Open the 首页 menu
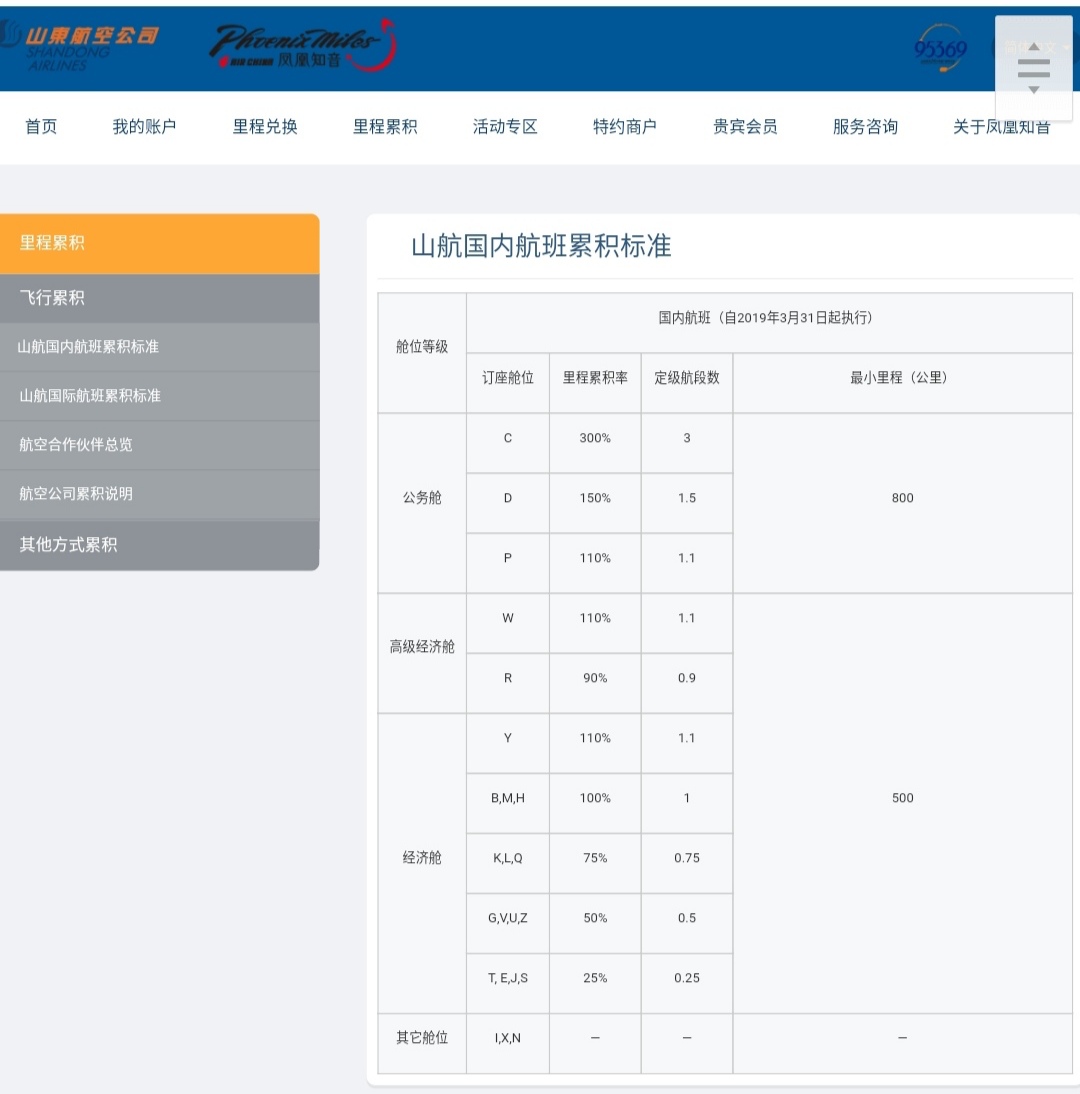Screen dimensions: 1080x1094 point(41,126)
